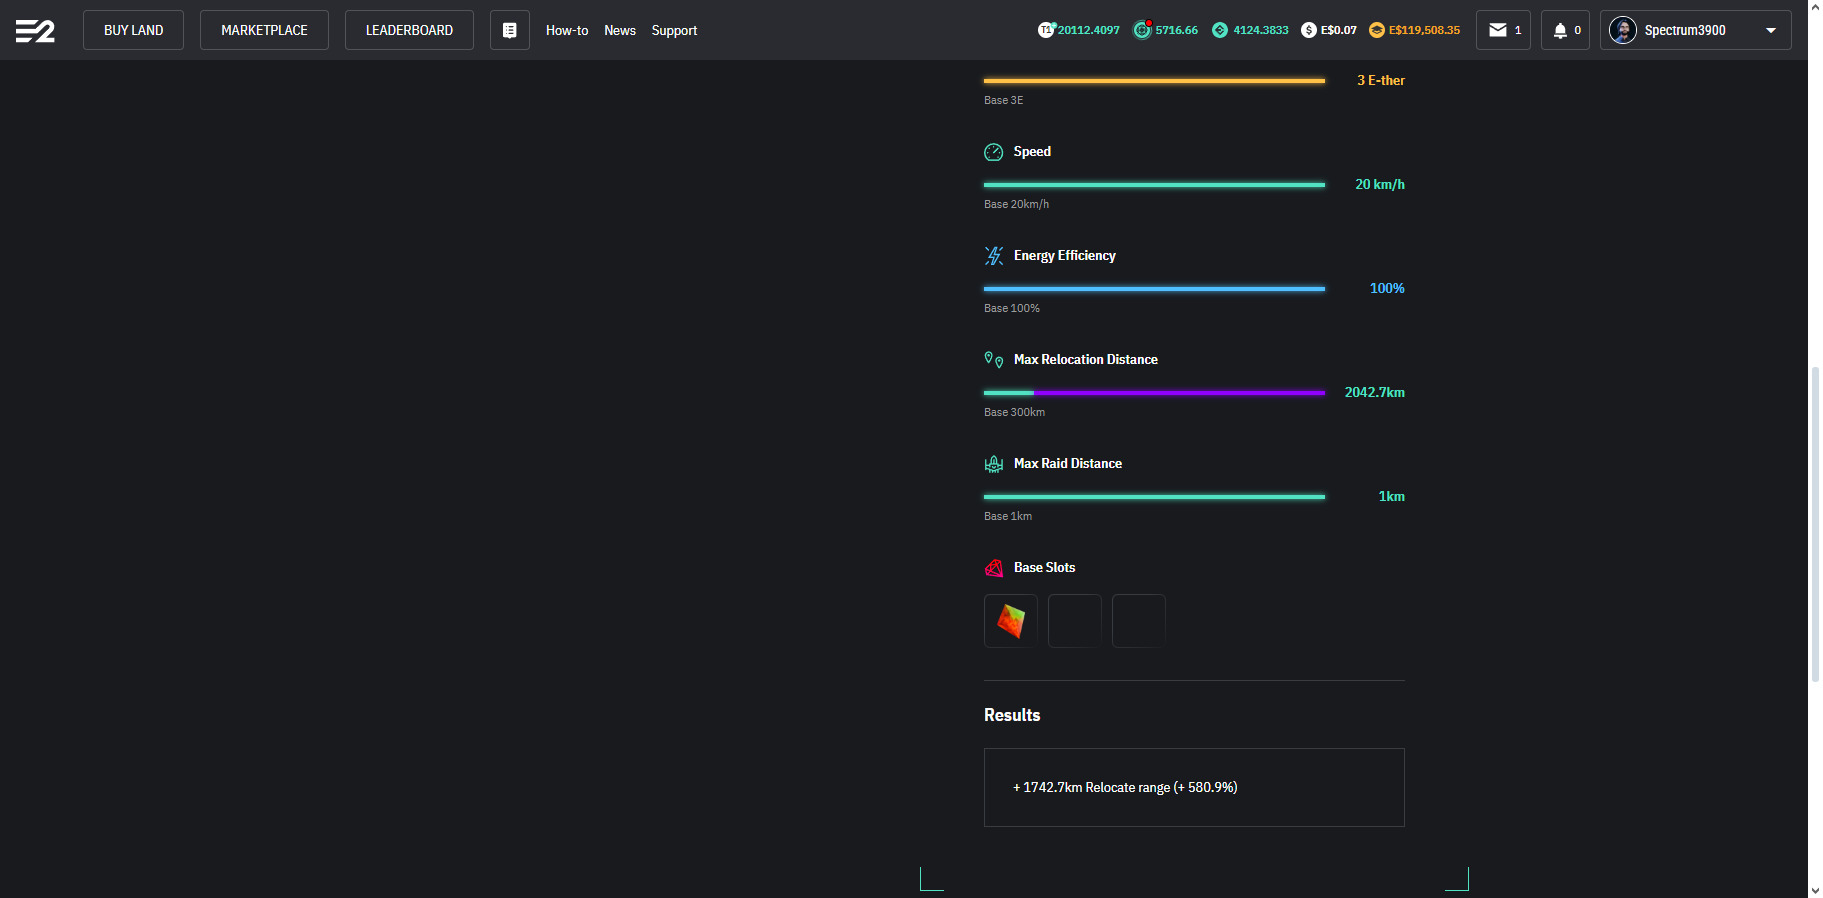Image resolution: width=1823 pixels, height=898 pixels.
Task: Open the MARKETPLACE page
Action: pos(264,30)
